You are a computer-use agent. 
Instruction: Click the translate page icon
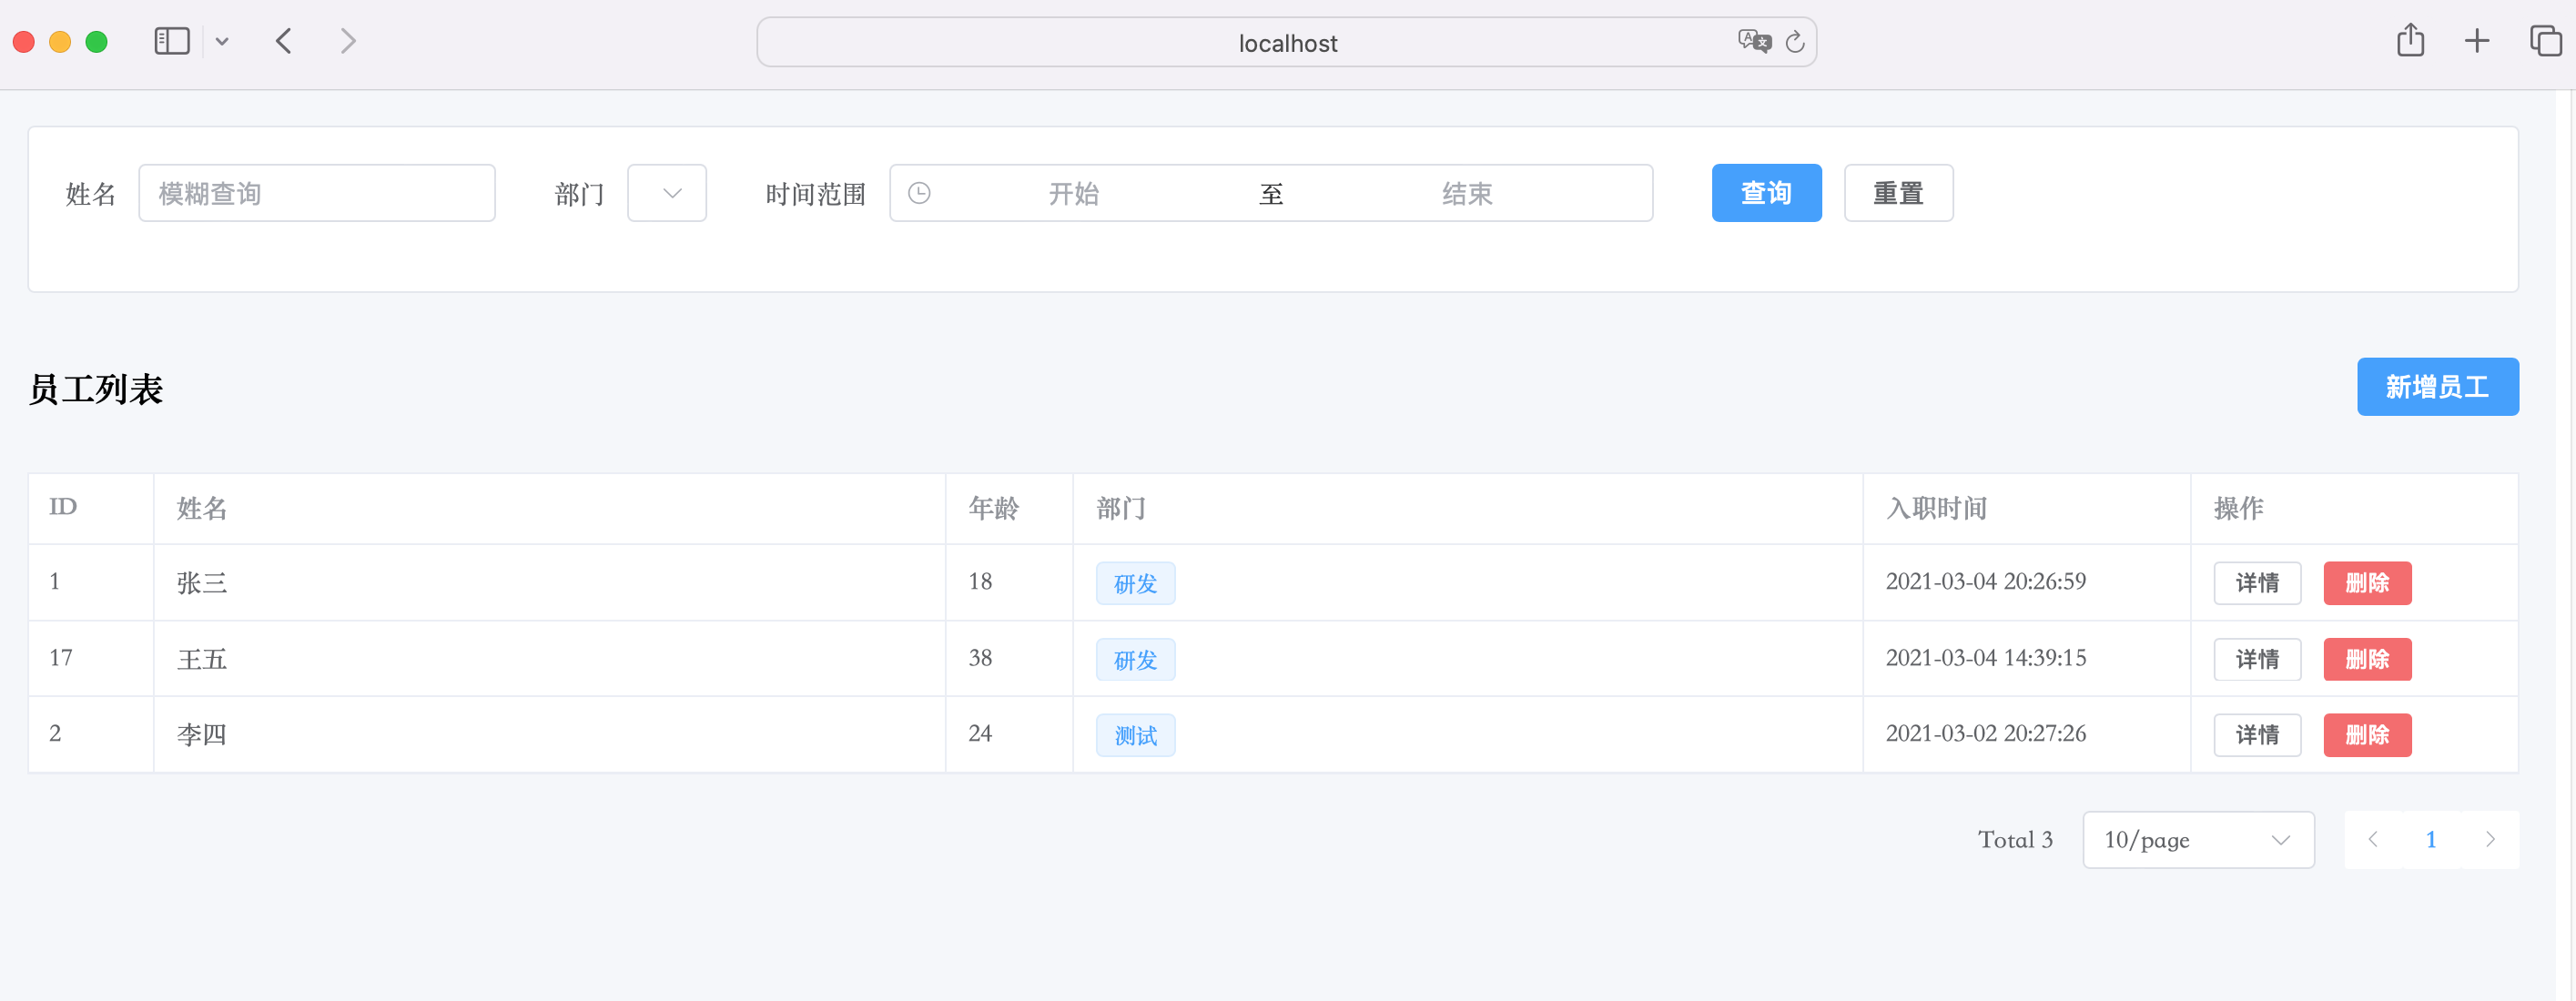click(x=1753, y=41)
